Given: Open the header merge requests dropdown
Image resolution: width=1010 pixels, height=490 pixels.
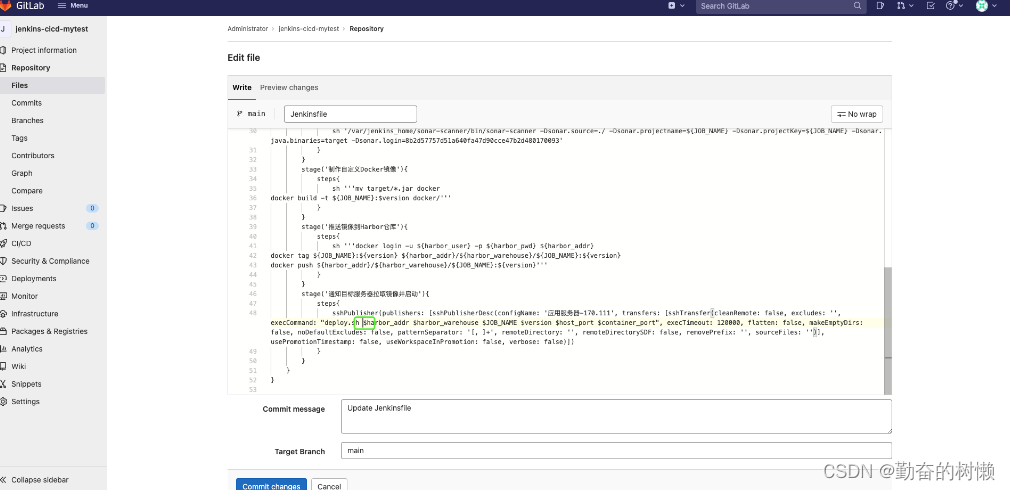Looking at the screenshot, I should click(x=904, y=5).
